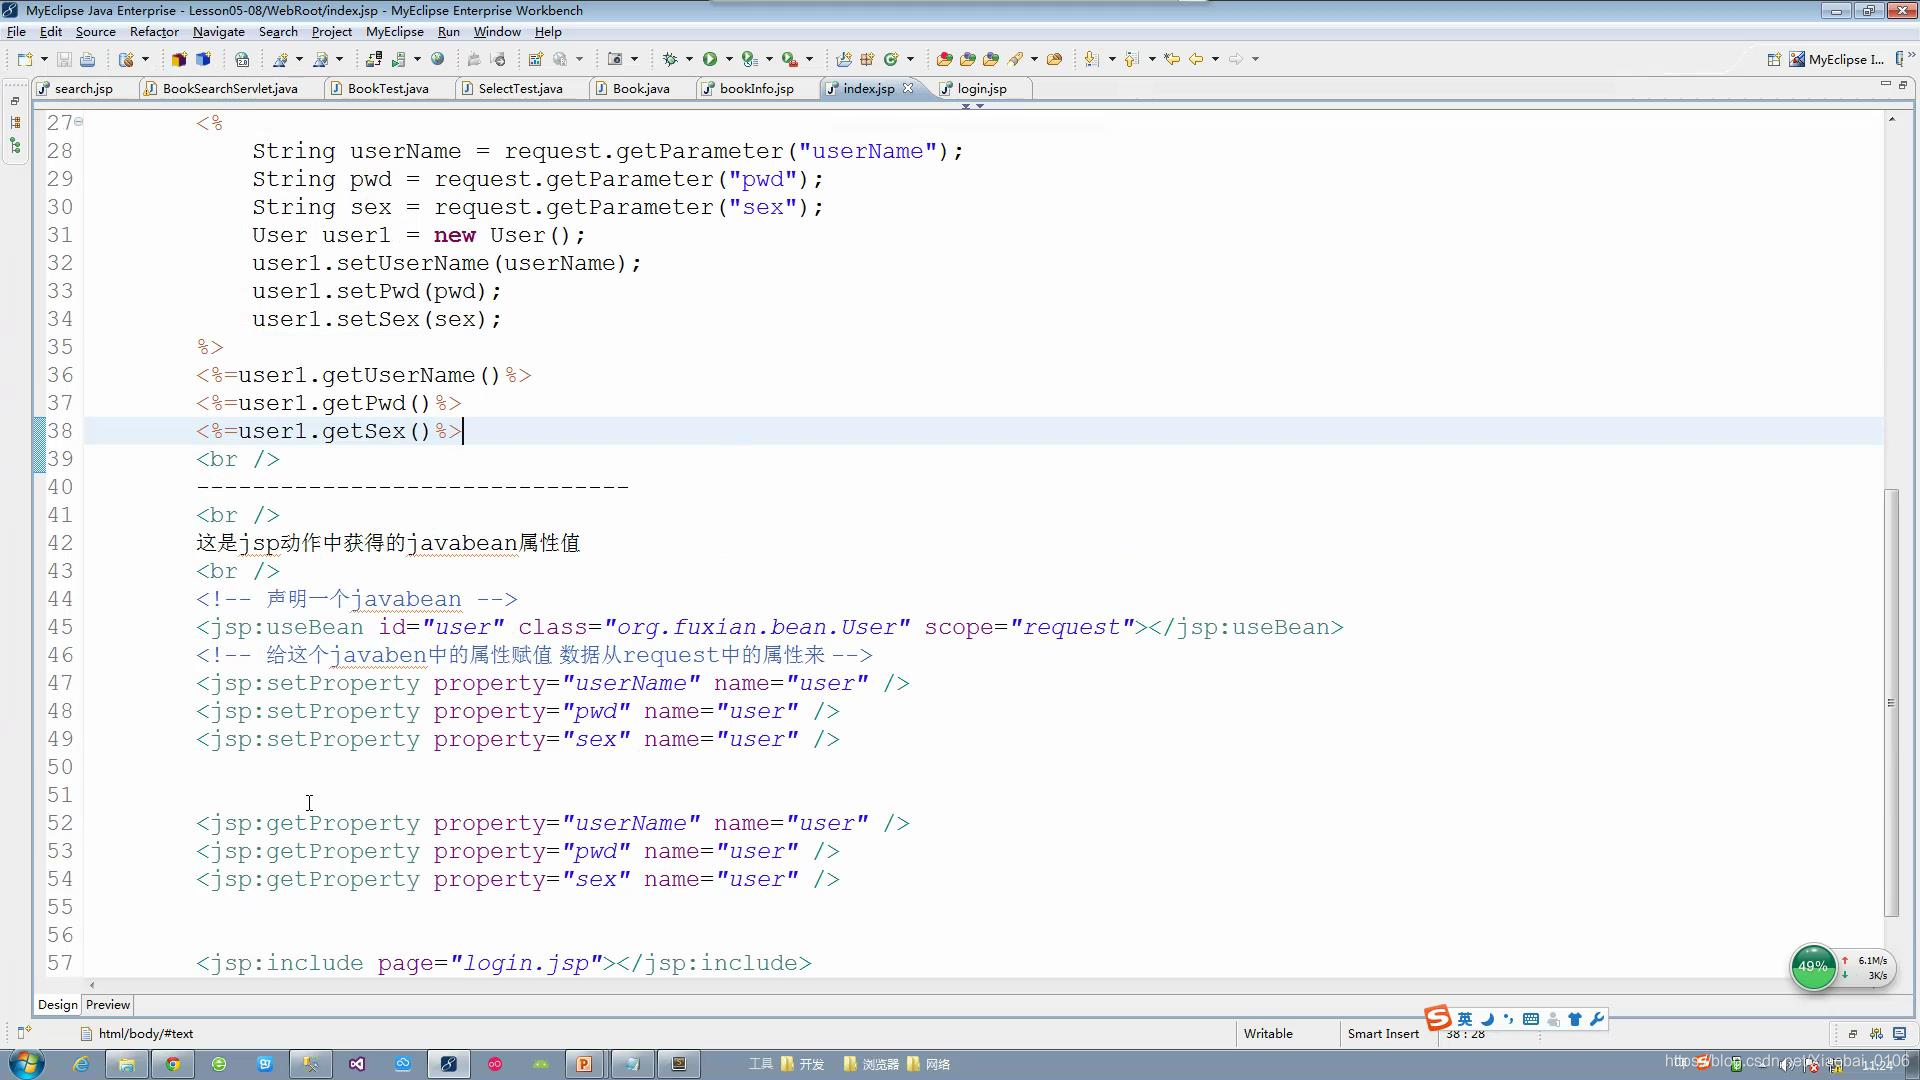Image resolution: width=1920 pixels, height=1080 pixels.
Task: Click the Sogou settings wrench icon
Action: (x=1597, y=1019)
